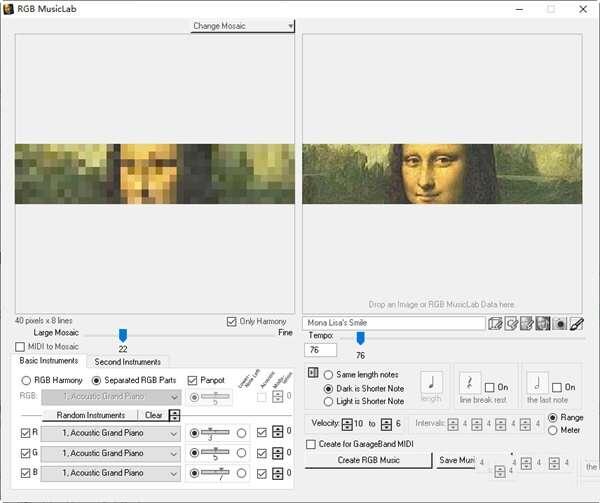600x503 pixels.
Task: Enable MIDI to Mosaic checkbox
Action: tap(21, 346)
